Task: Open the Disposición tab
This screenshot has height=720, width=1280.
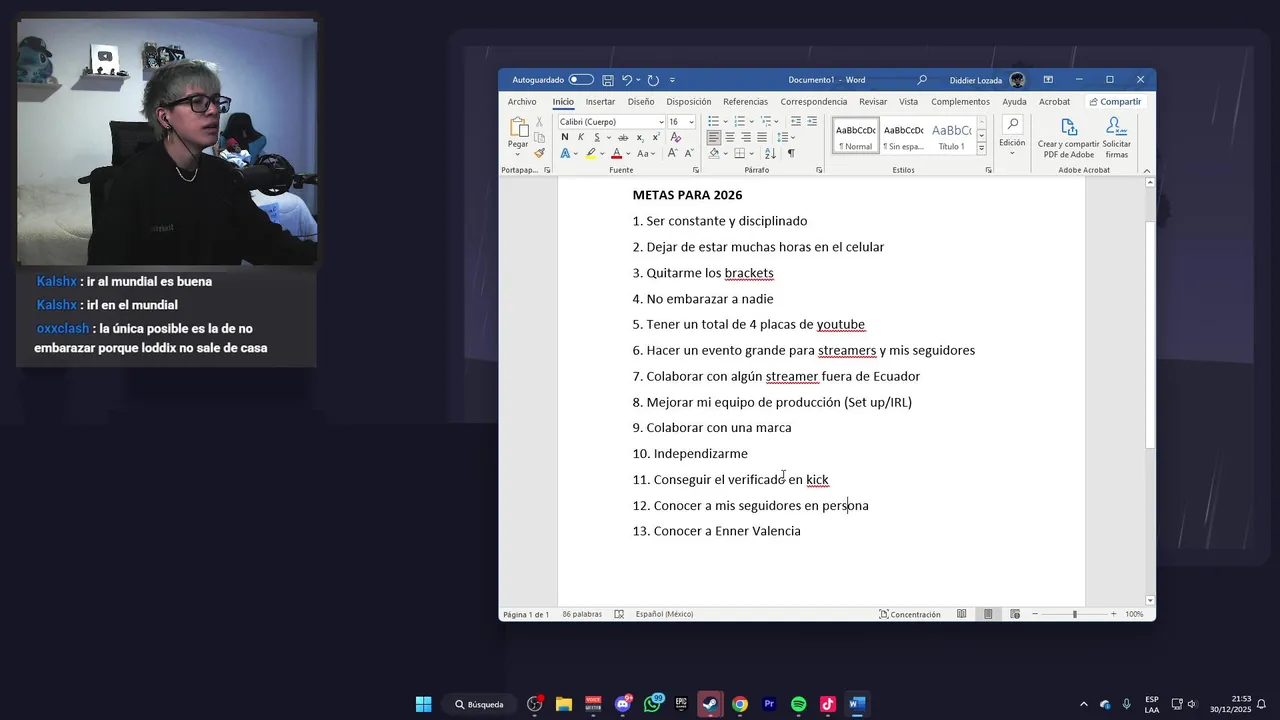Action: [689, 102]
